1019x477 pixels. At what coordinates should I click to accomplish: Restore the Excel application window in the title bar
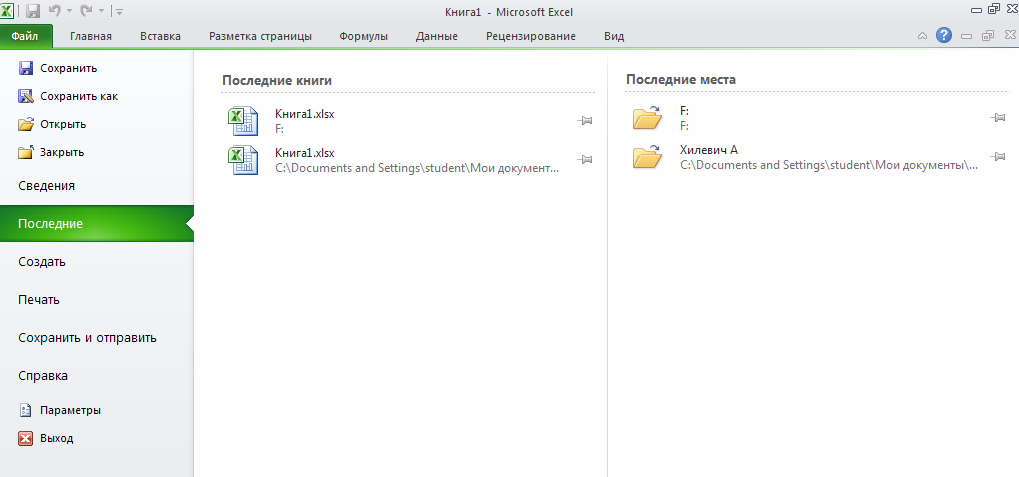click(994, 9)
